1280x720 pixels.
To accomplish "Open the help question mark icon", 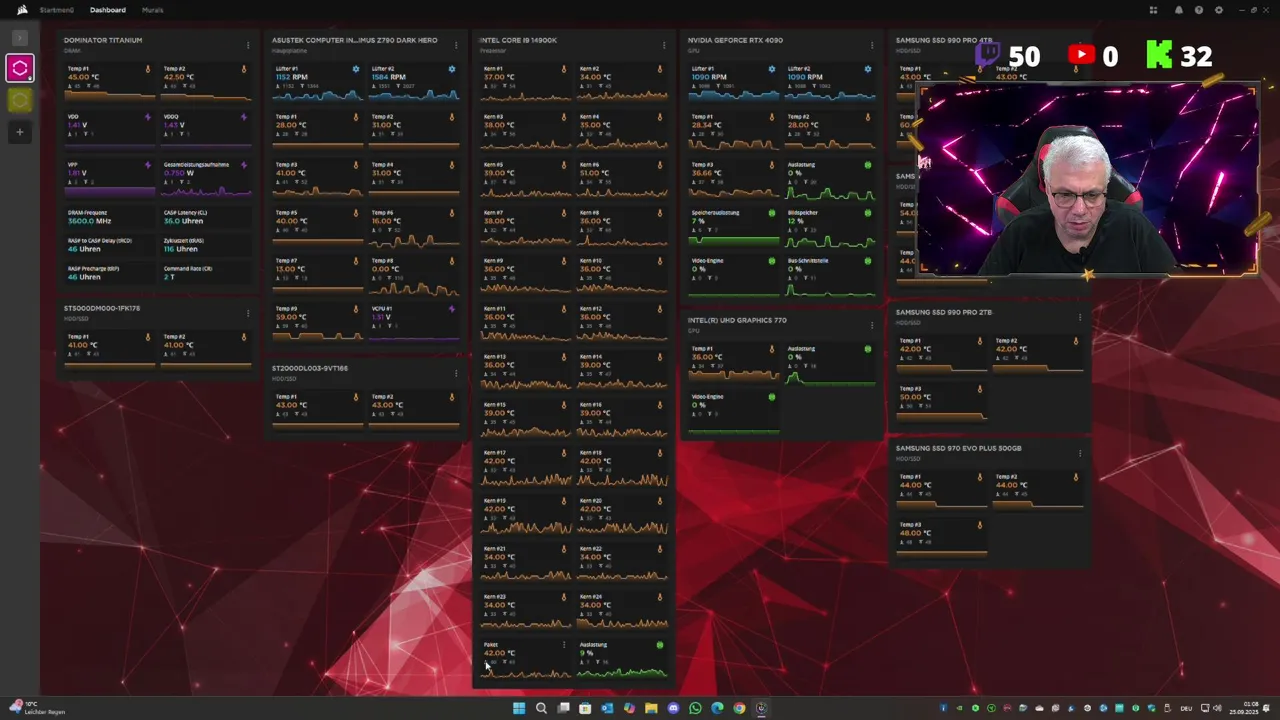I will [1199, 10].
